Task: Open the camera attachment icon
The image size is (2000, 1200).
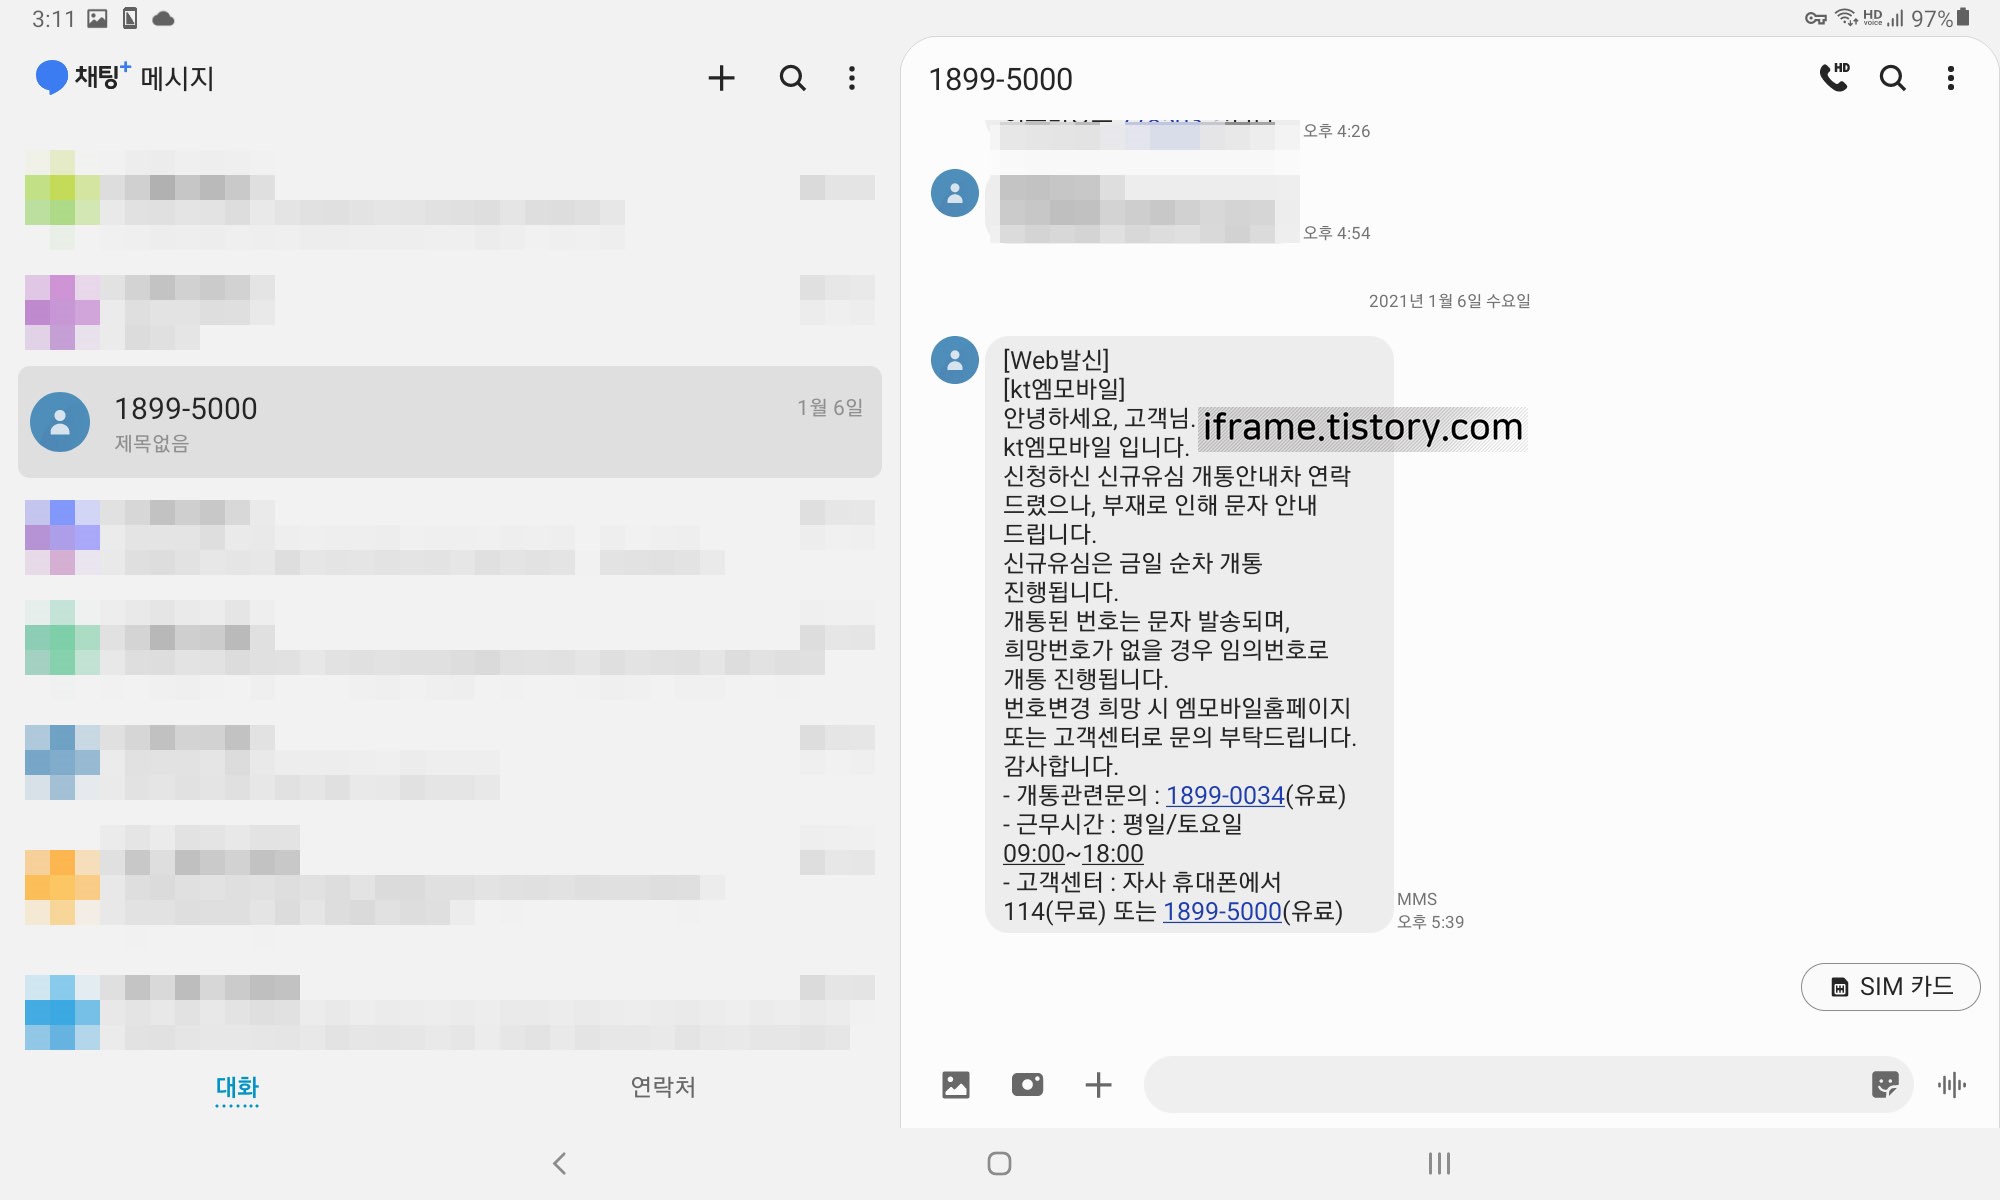Action: (x=1027, y=1085)
